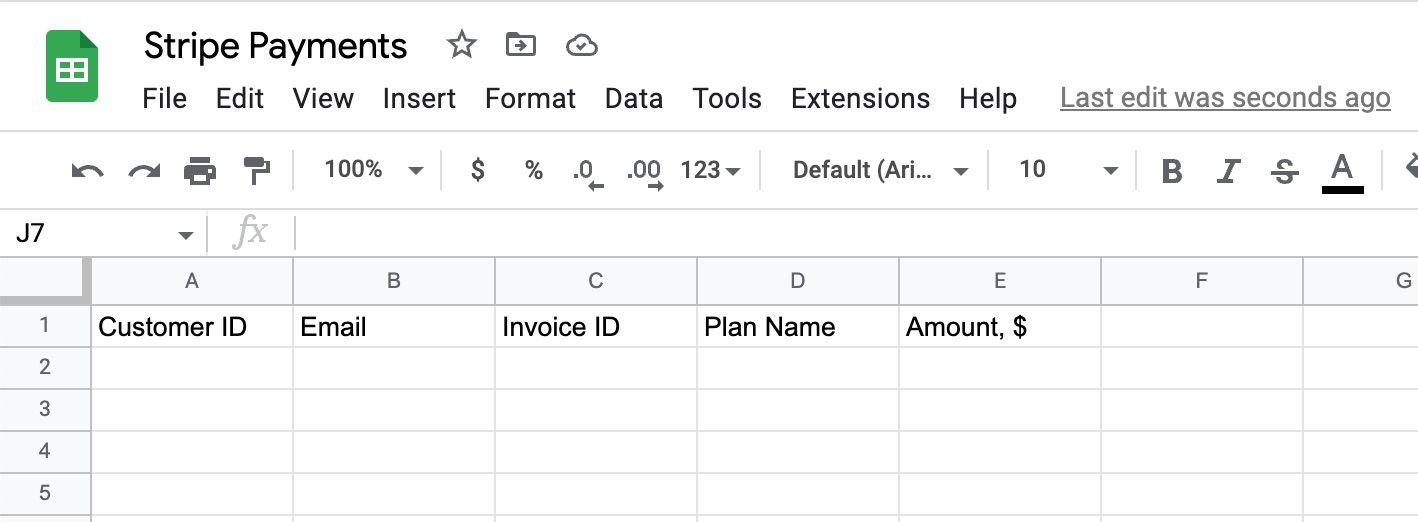Click the move to folder icon
Image resolution: width=1418 pixels, height=522 pixels.
click(520, 45)
